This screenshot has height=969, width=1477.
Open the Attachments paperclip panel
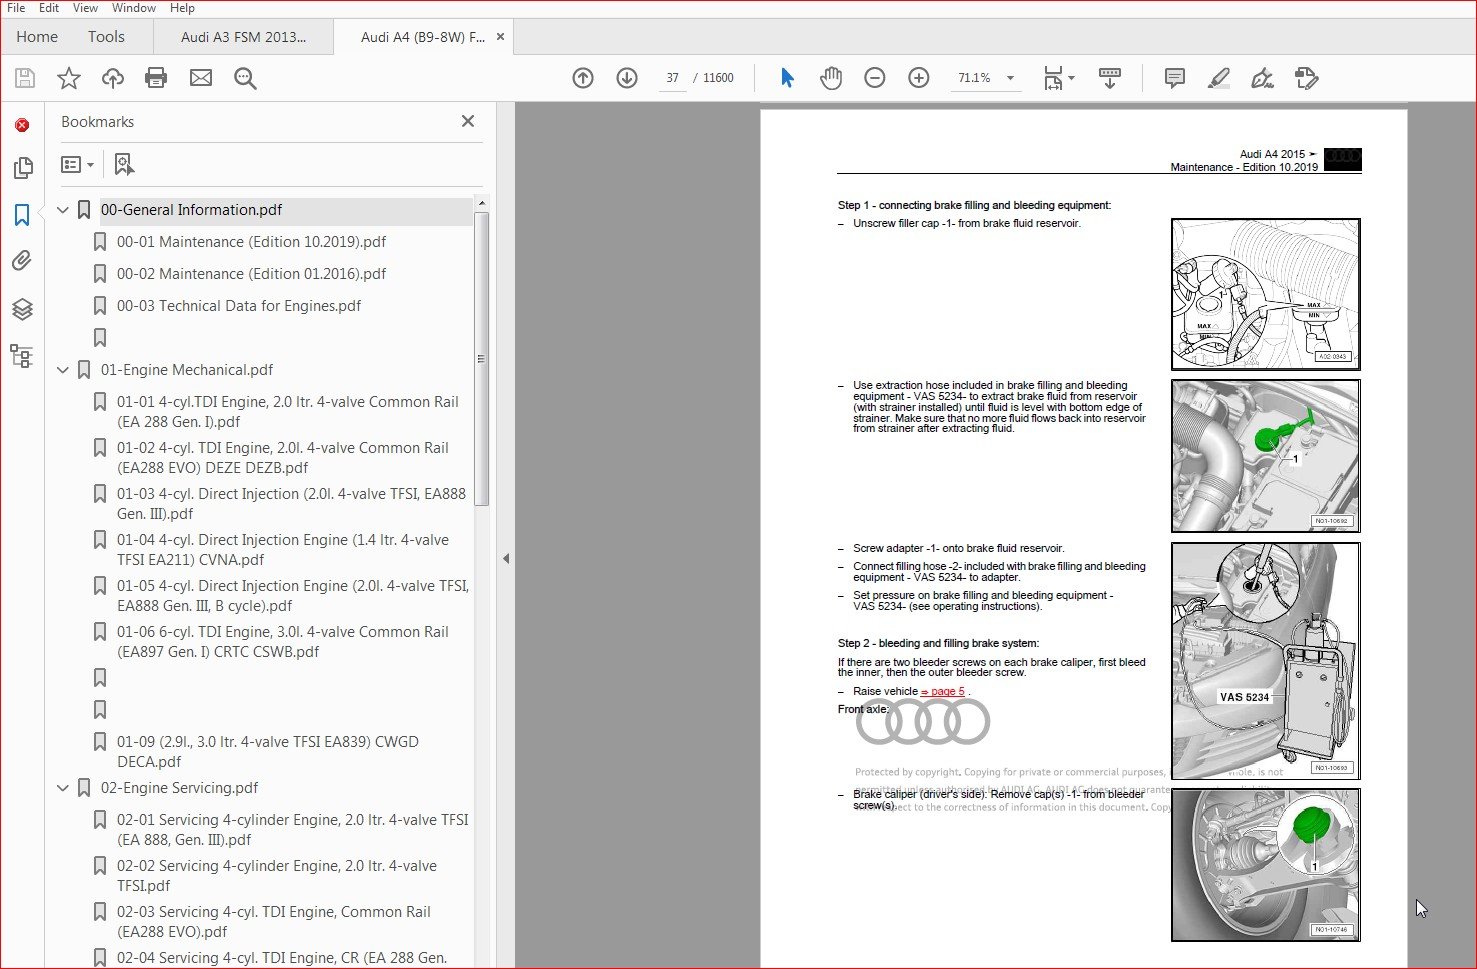tap(22, 261)
